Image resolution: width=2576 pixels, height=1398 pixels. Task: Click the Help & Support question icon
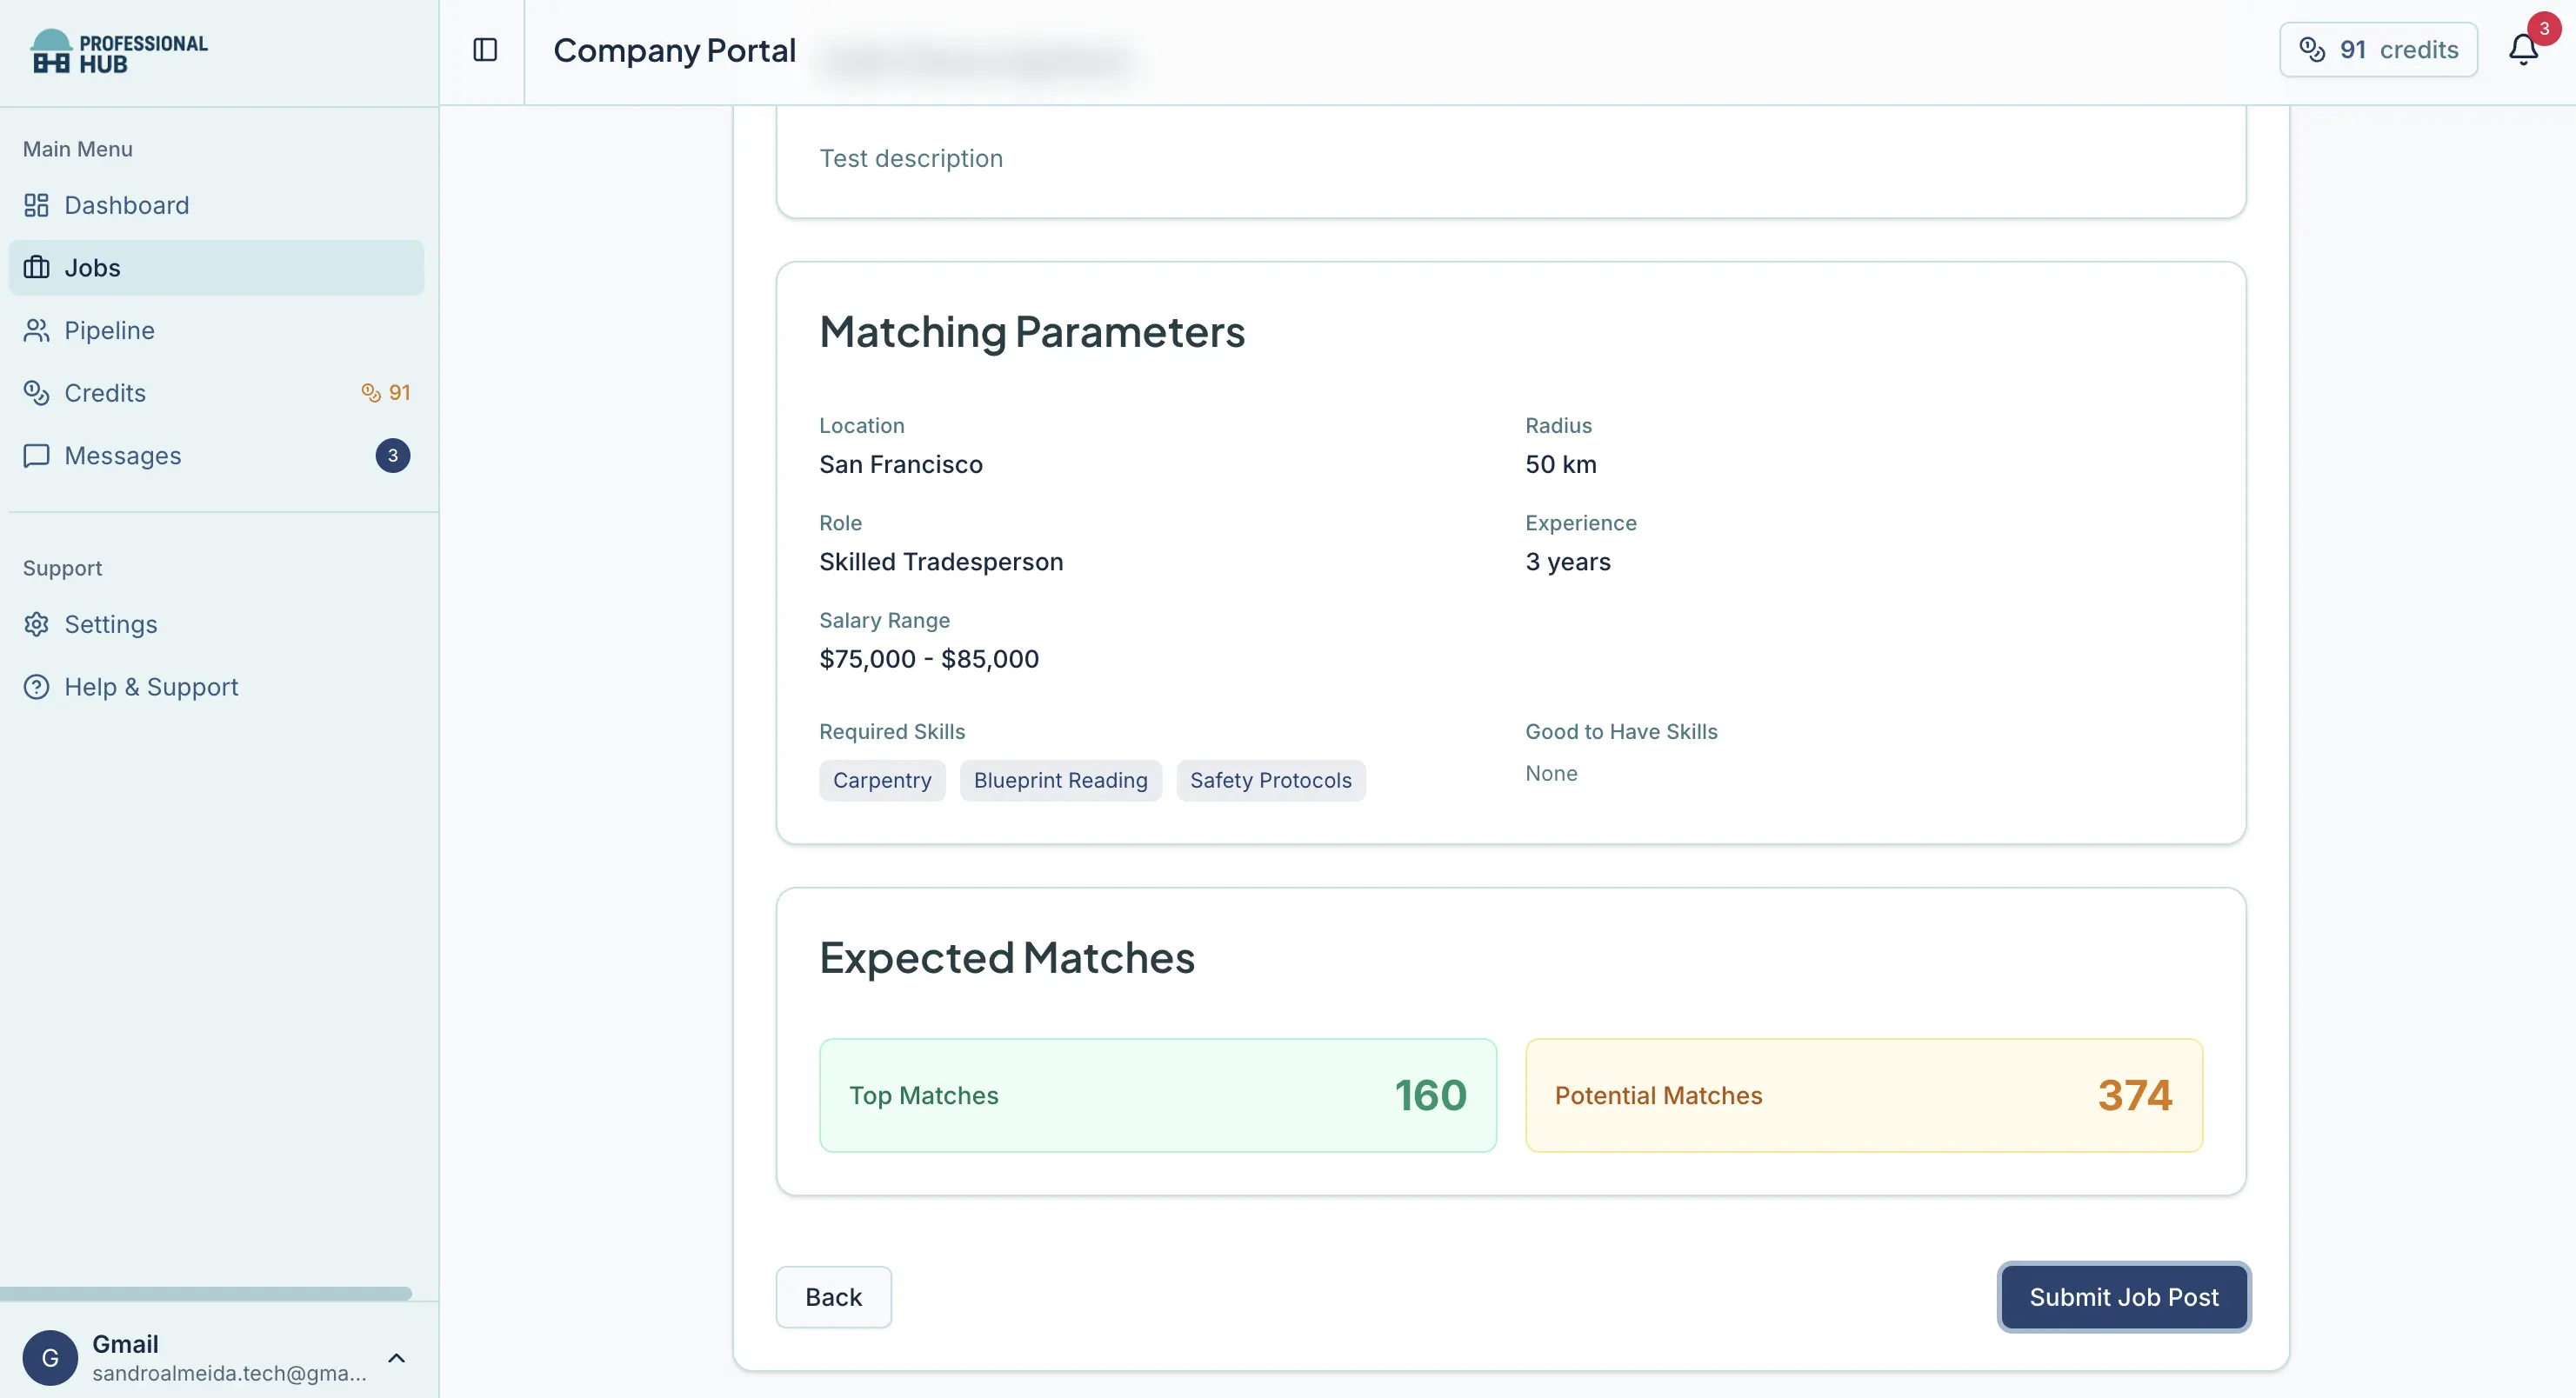[x=36, y=687]
